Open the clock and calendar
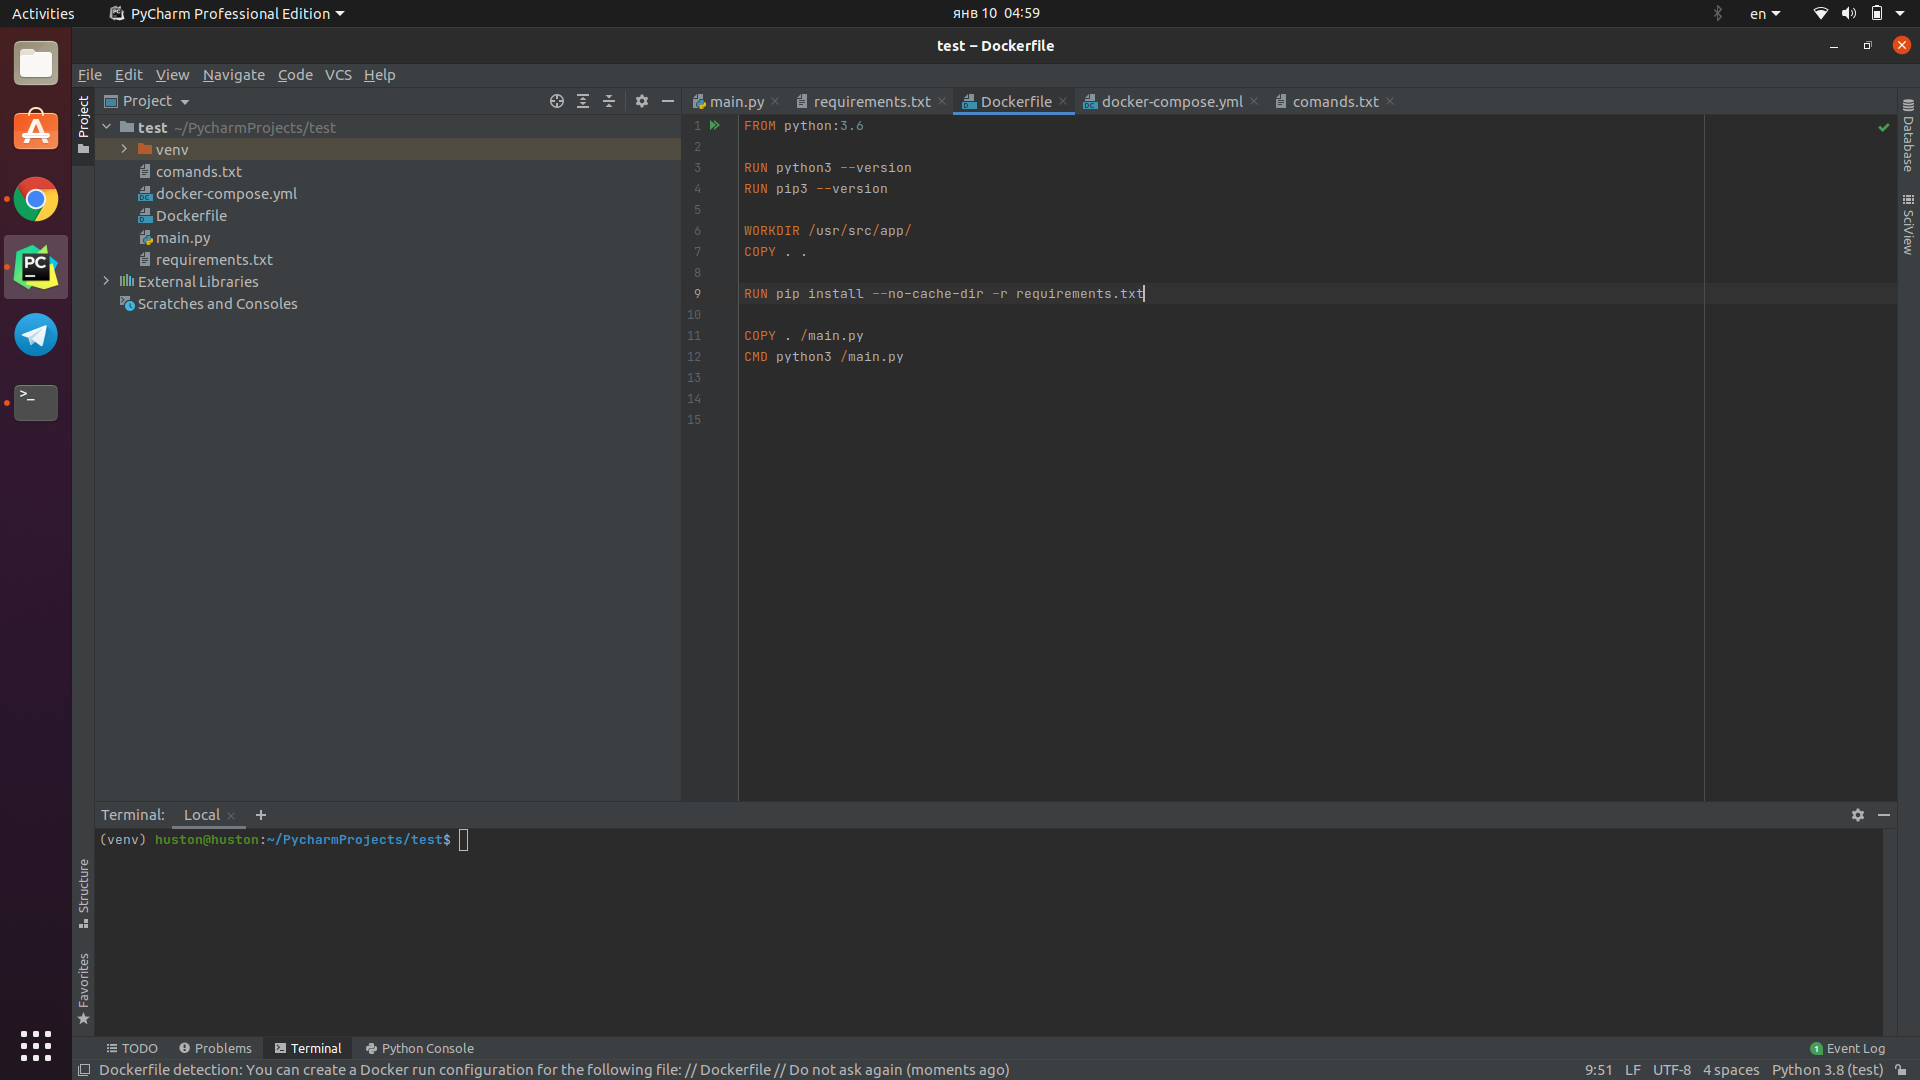Screen dimensions: 1920x1080 tap(996, 13)
